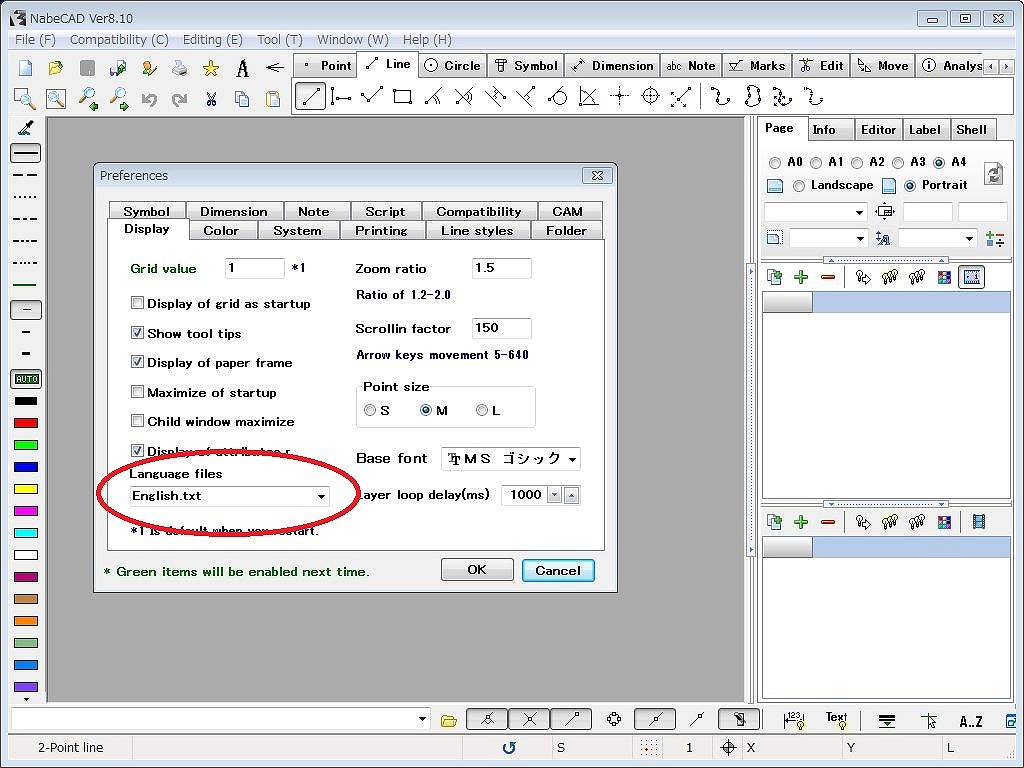Close the Preferences dialog

597,175
